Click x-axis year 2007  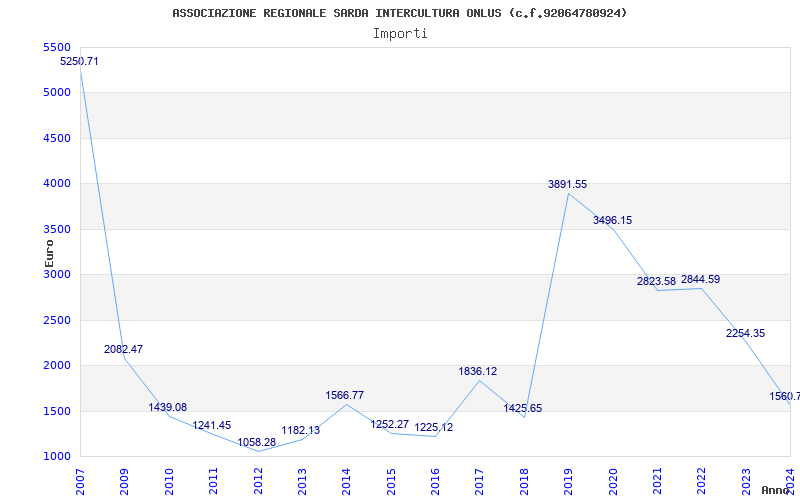(x=80, y=481)
